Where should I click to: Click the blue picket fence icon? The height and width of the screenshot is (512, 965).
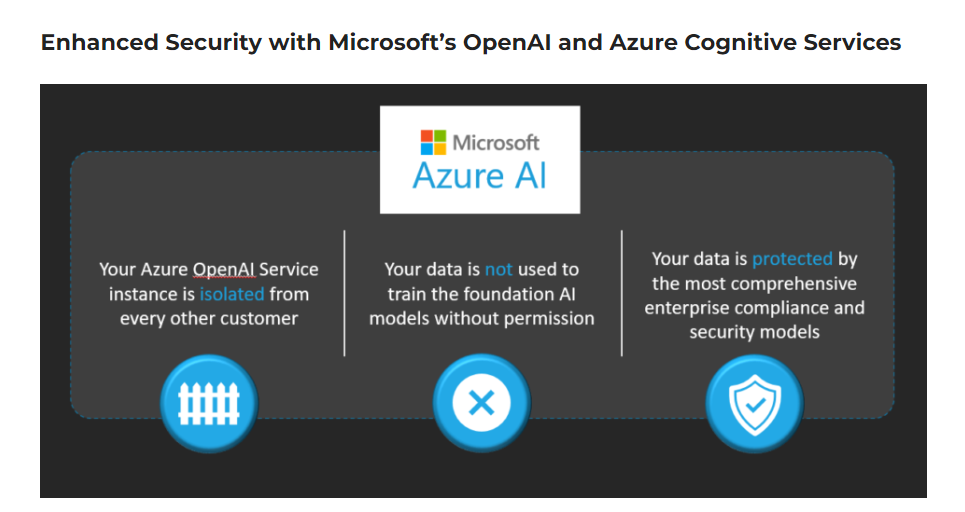tap(209, 403)
